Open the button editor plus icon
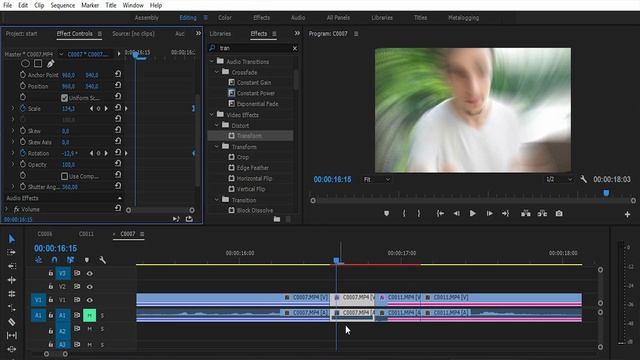 [x=627, y=214]
